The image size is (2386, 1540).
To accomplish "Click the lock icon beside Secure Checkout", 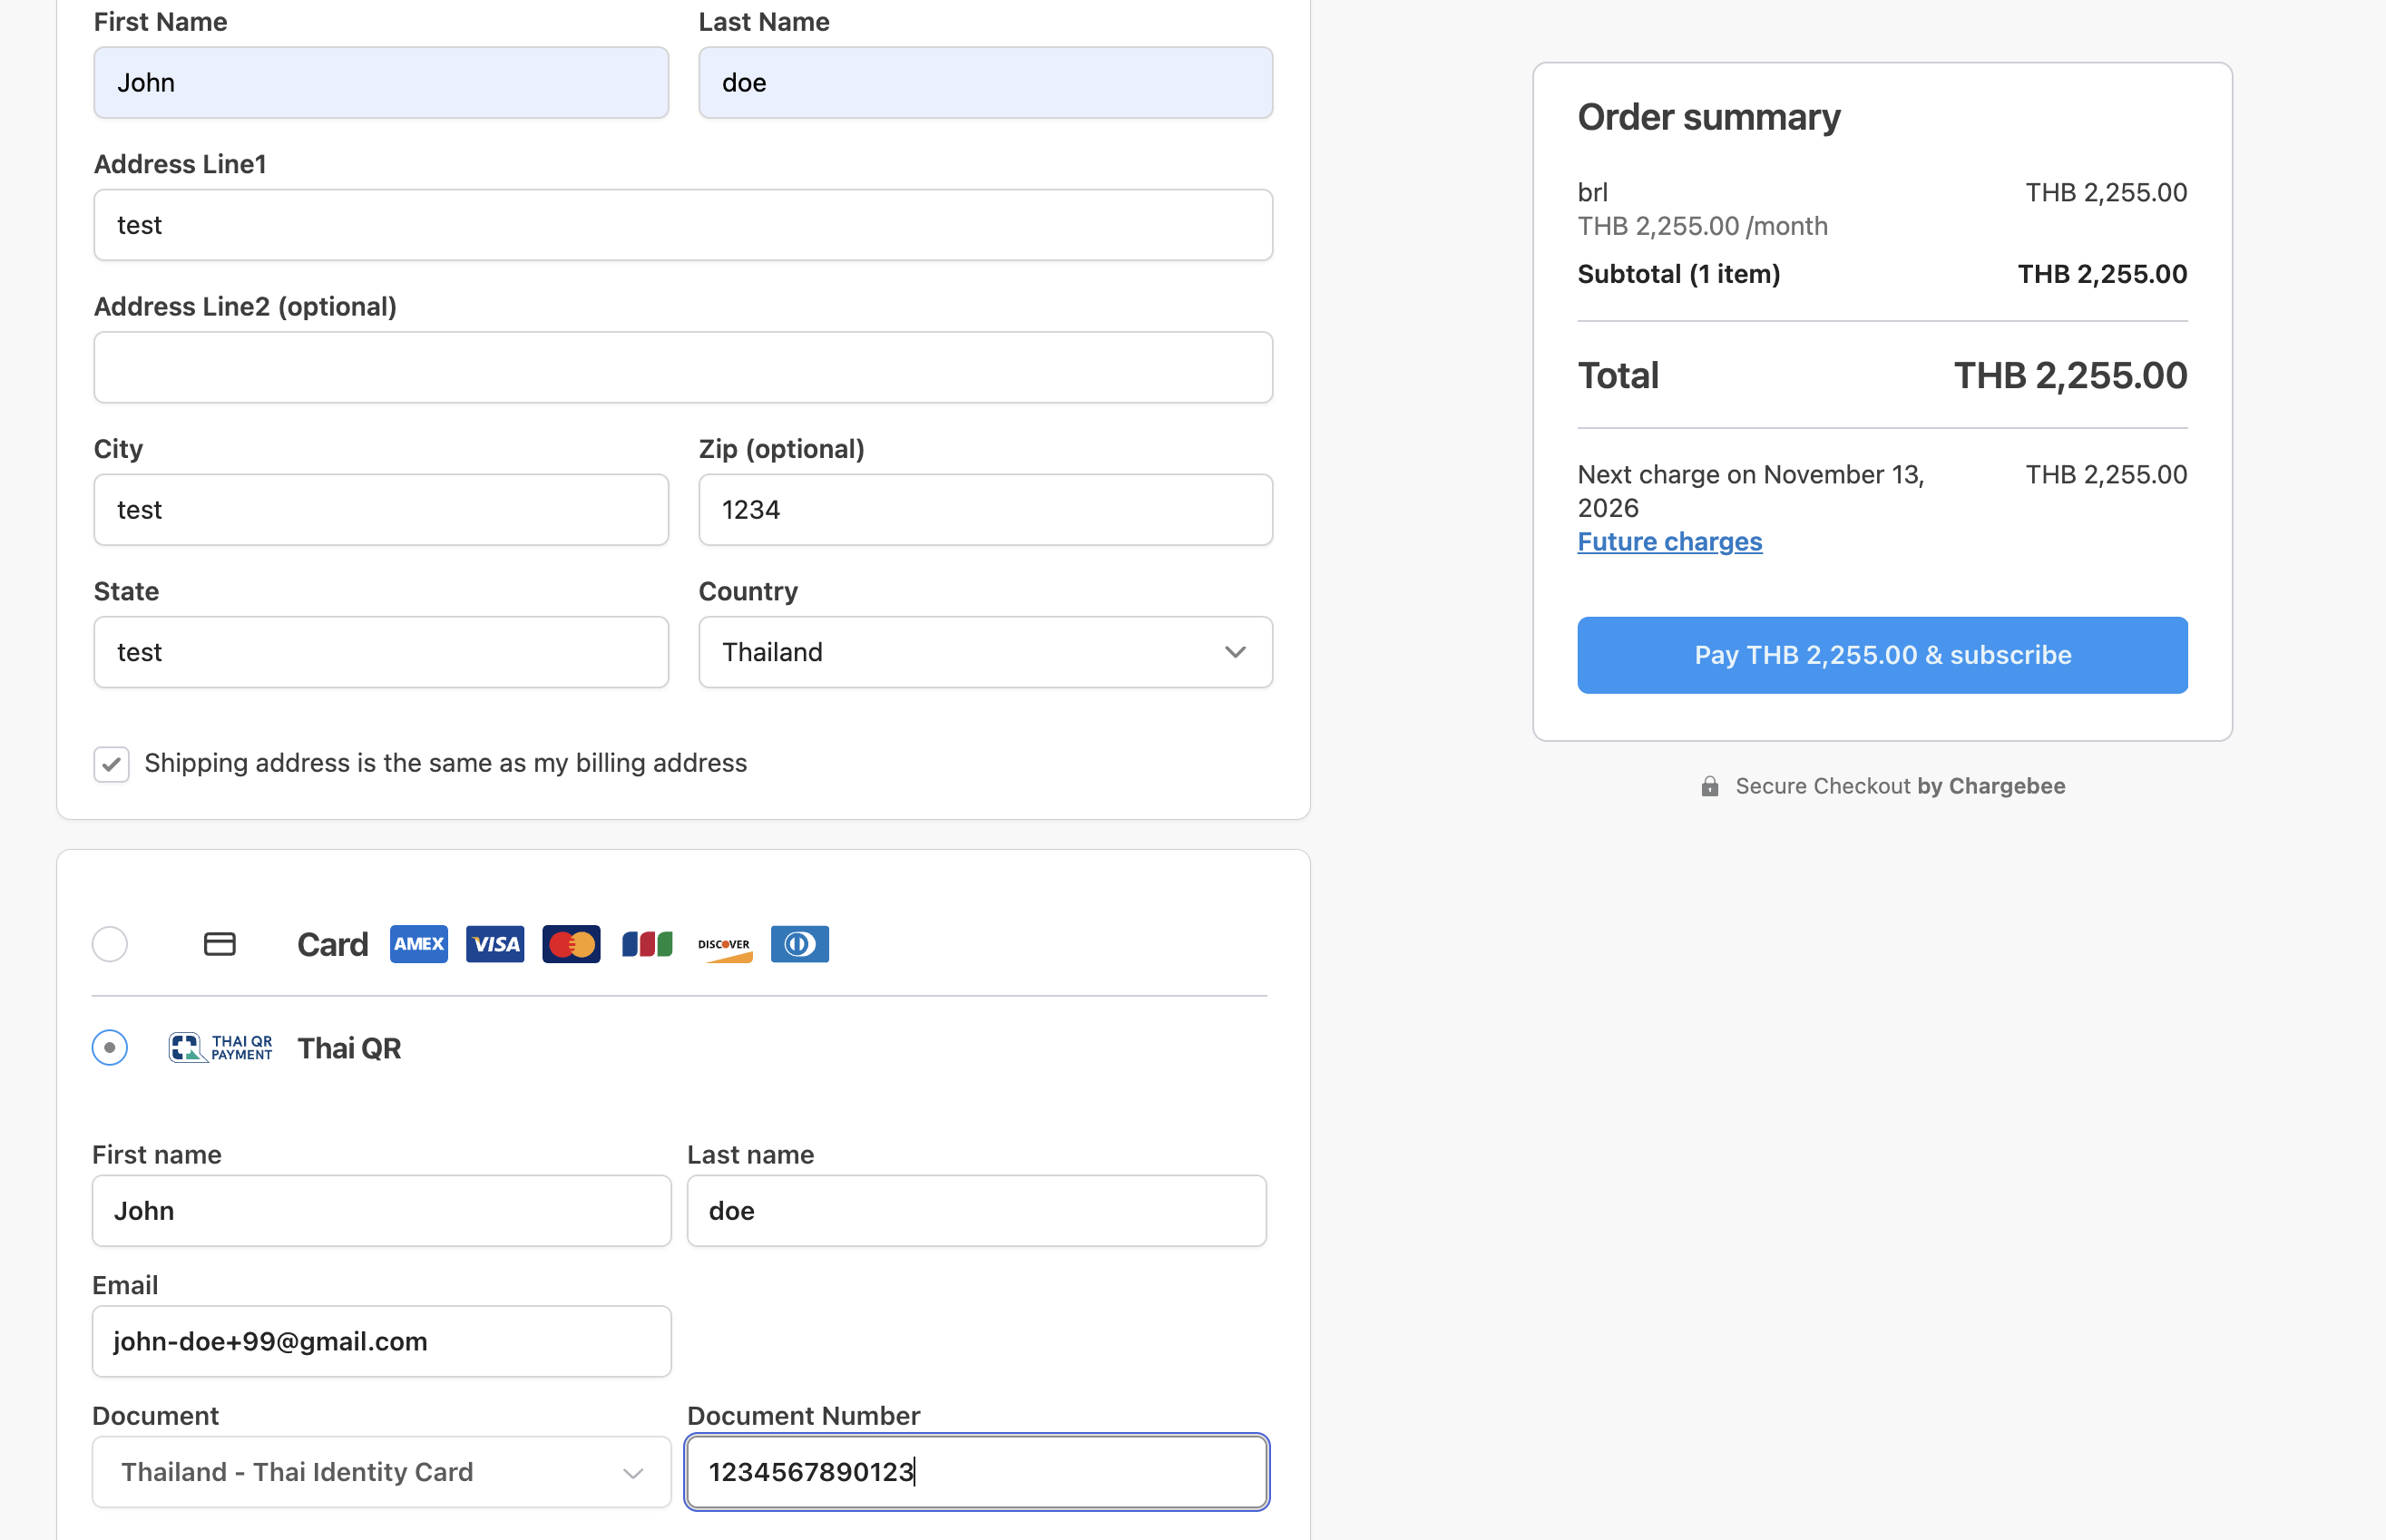I will [1710, 786].
